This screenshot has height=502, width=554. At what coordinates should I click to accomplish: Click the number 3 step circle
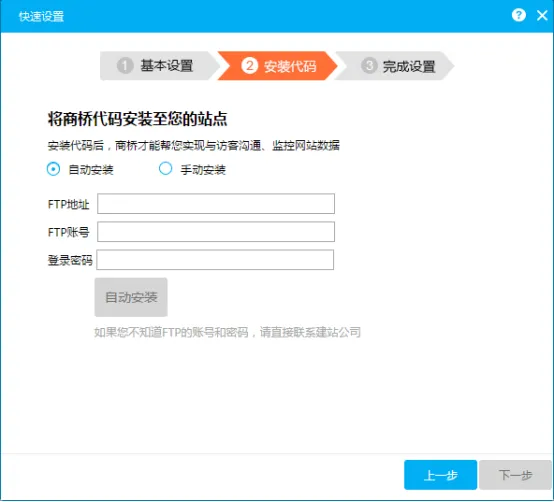(x=369, y=66)
